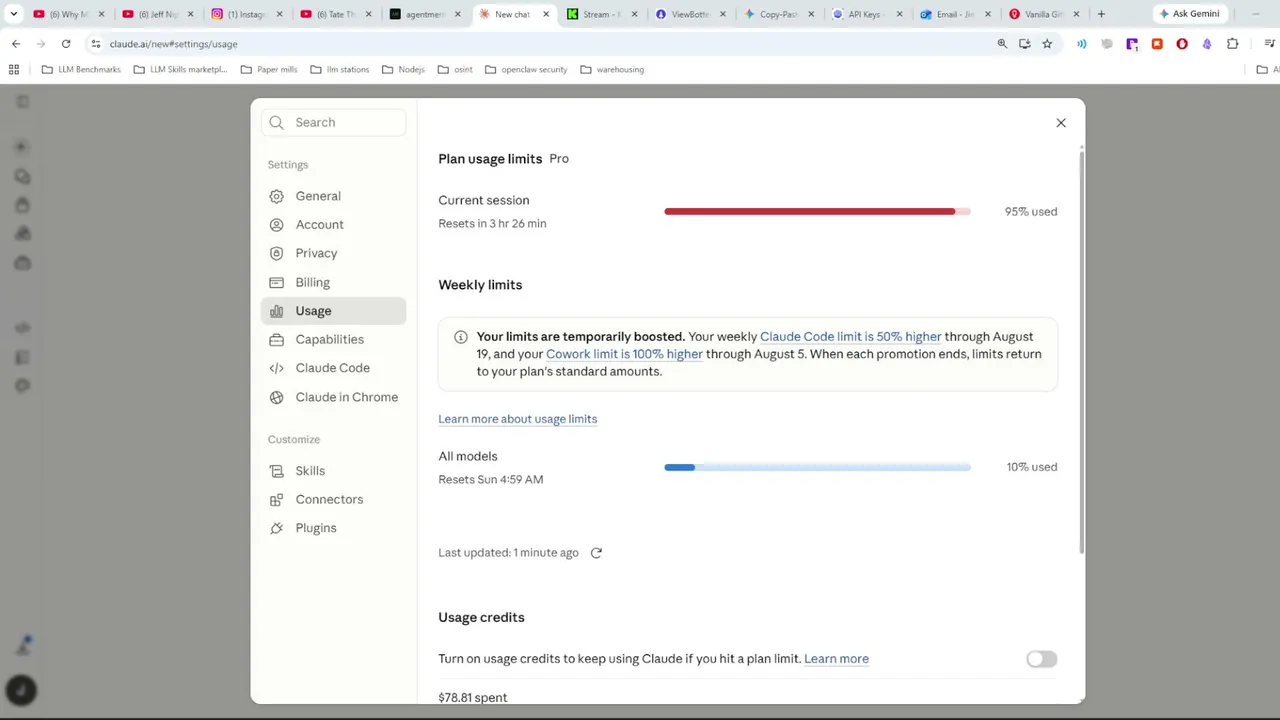Switch to the Instagram tab
Image resolution: width=1280 pixels, height=720 pixels.
(x=246, y=14)
